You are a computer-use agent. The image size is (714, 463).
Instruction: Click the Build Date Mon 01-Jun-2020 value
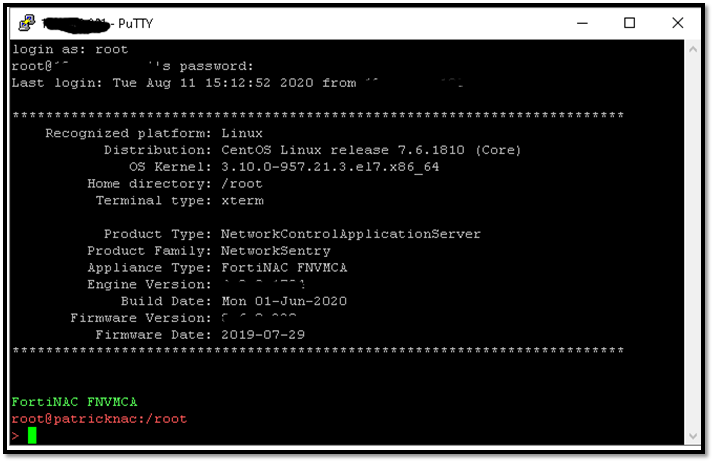click(x=284, y=301)
